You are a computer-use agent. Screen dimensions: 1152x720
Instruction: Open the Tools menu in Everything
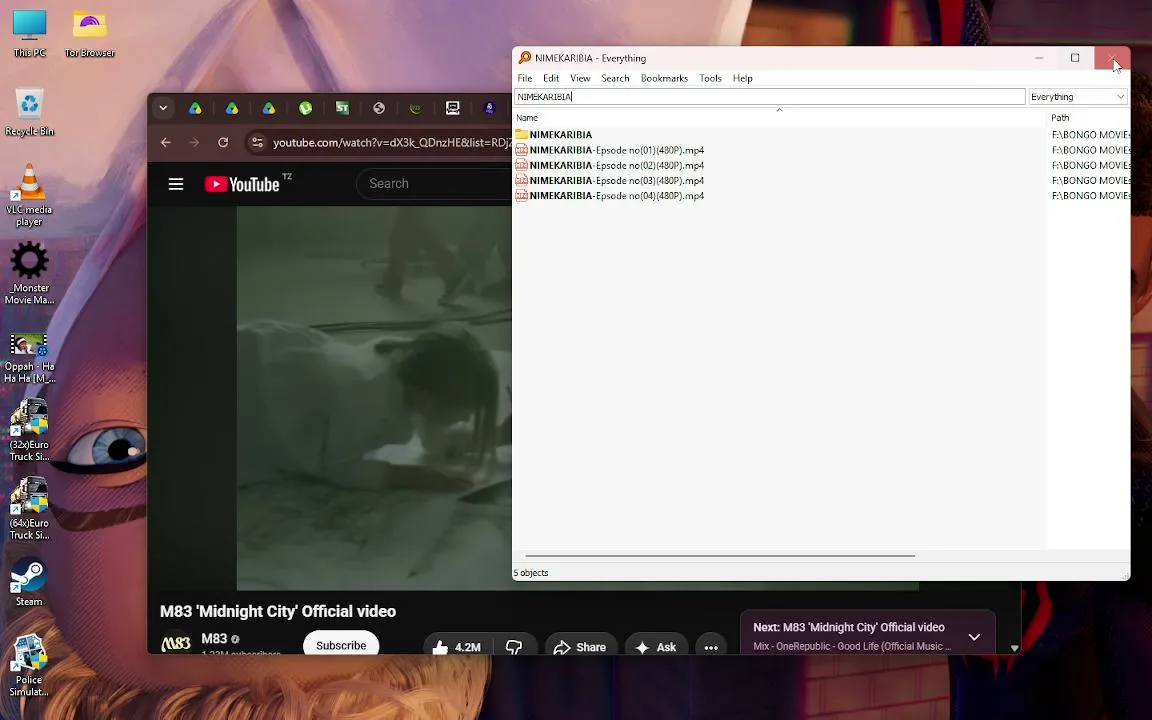pyautogui.click(x=710, y=78)
